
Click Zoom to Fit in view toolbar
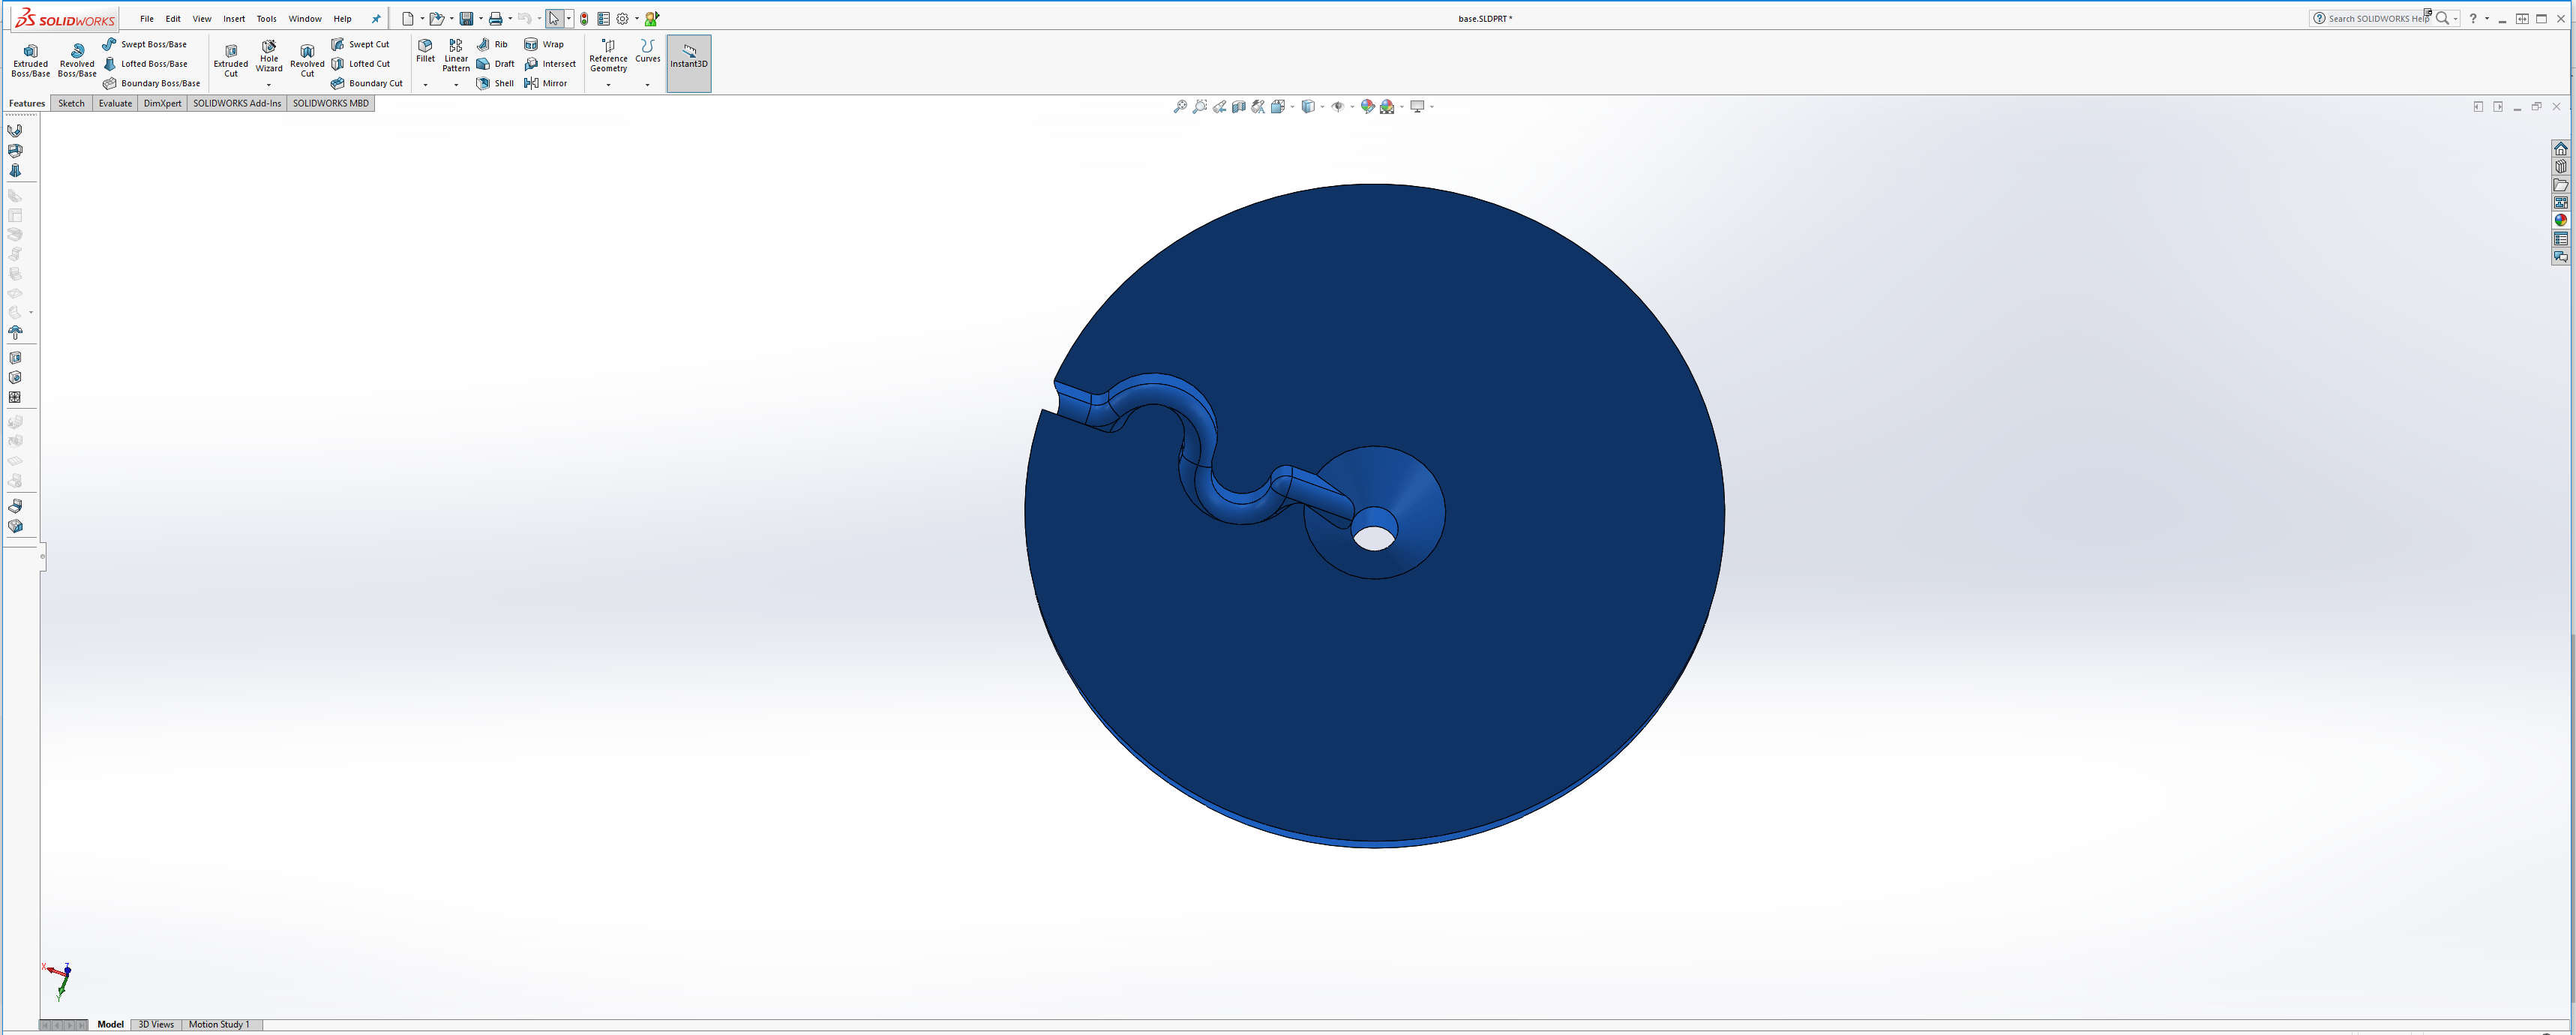coord(1180,107)
